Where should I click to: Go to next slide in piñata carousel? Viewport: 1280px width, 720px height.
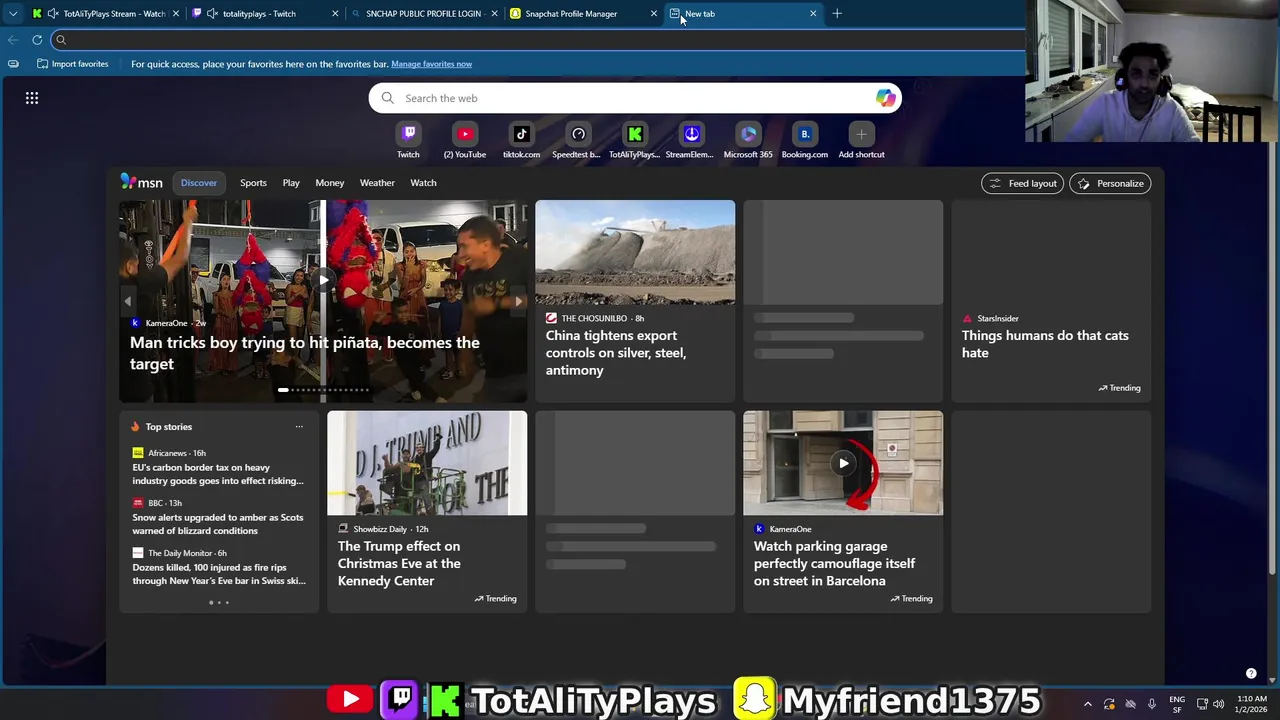518,301
